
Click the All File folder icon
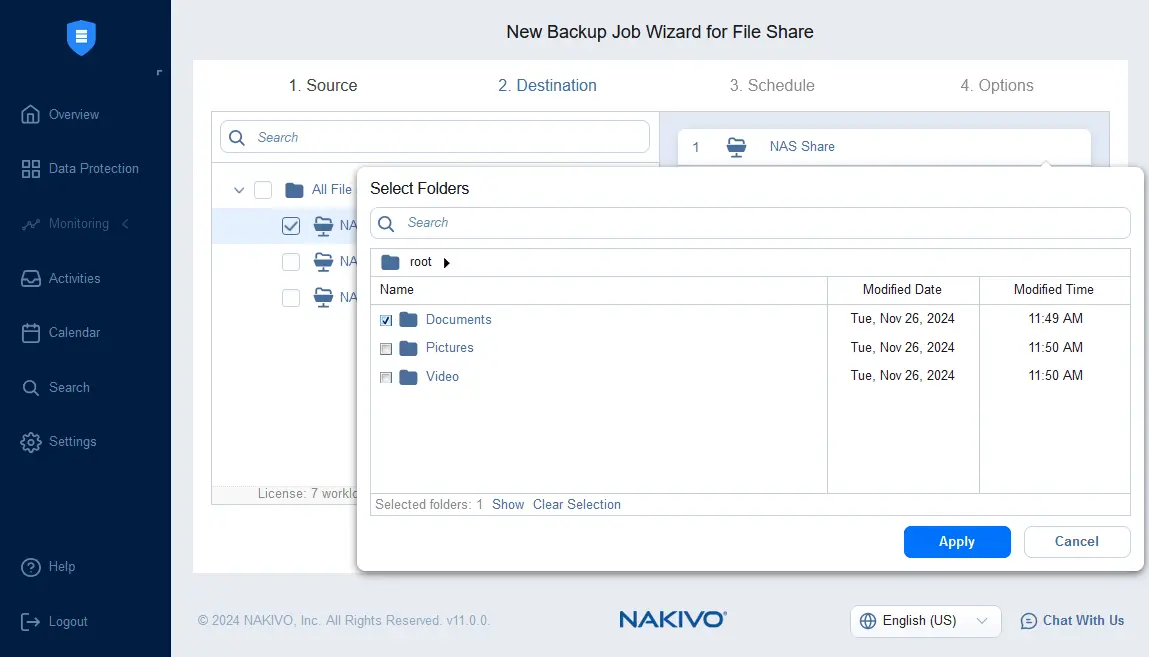(295, 190)
